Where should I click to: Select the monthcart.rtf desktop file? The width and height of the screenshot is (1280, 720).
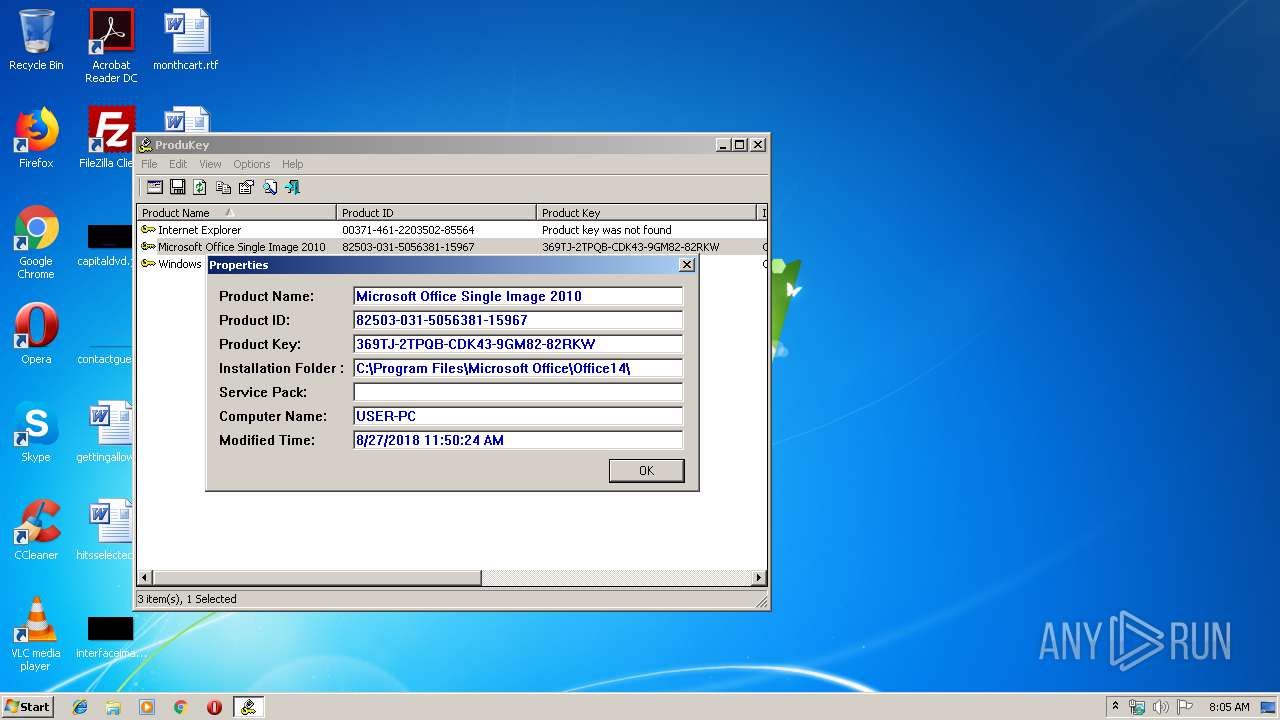tap(186, 41)
